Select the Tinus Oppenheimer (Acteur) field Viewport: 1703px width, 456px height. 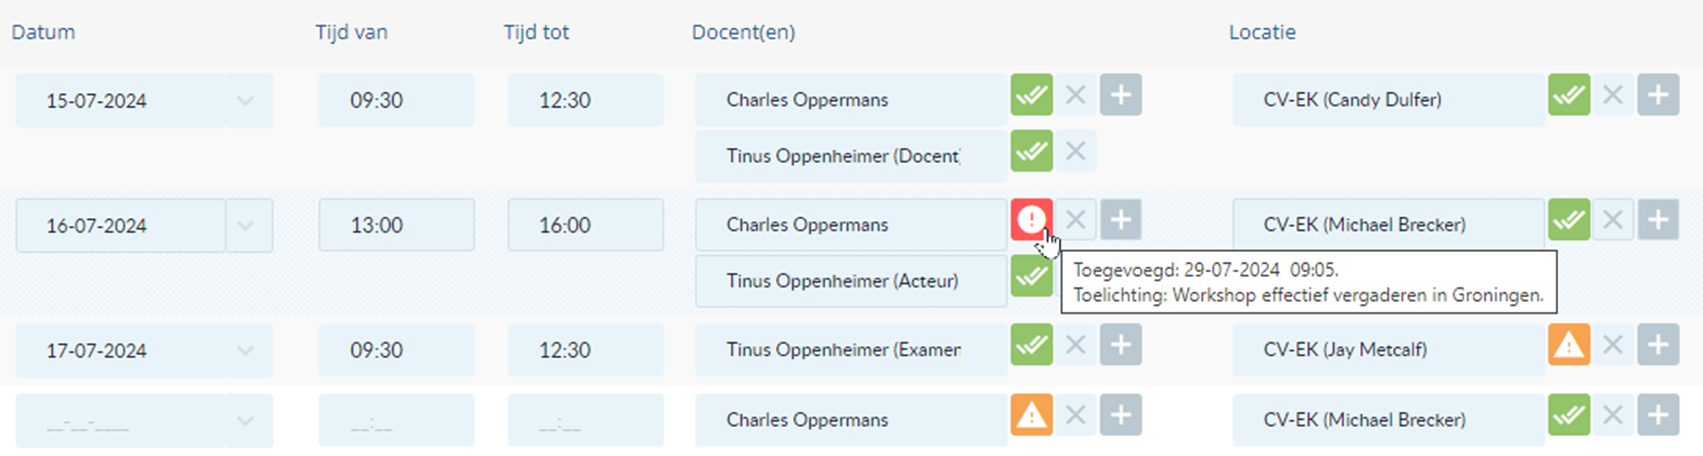[x=851, y=281]
